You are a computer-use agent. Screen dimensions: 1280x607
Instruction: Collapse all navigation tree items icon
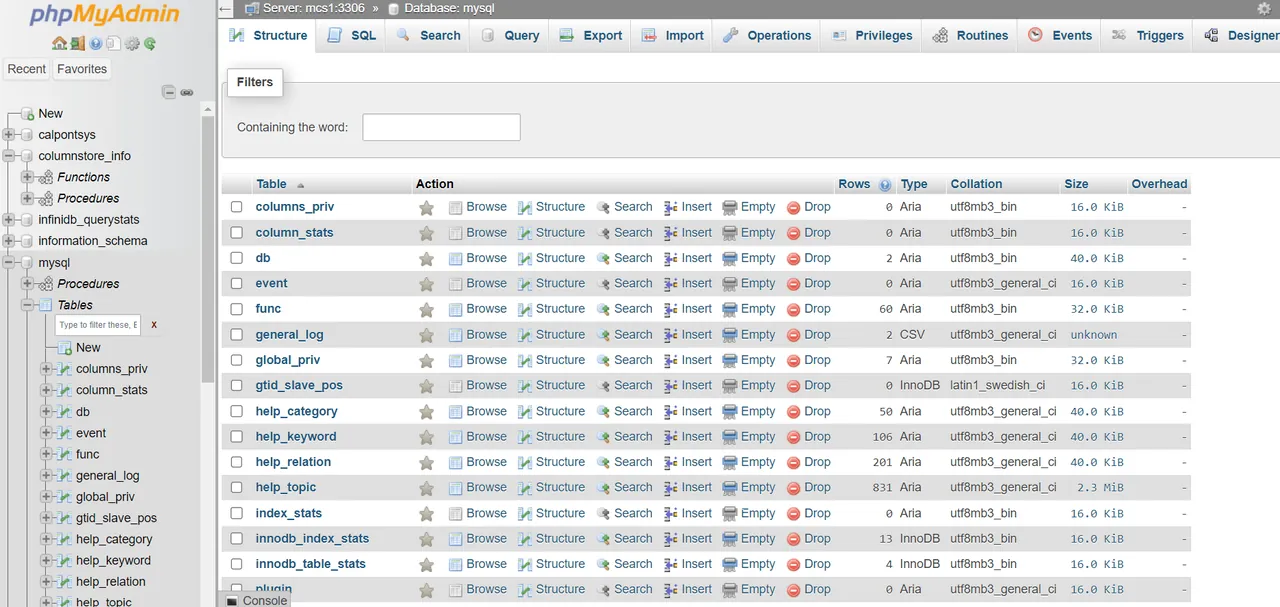tap(169, 92)
